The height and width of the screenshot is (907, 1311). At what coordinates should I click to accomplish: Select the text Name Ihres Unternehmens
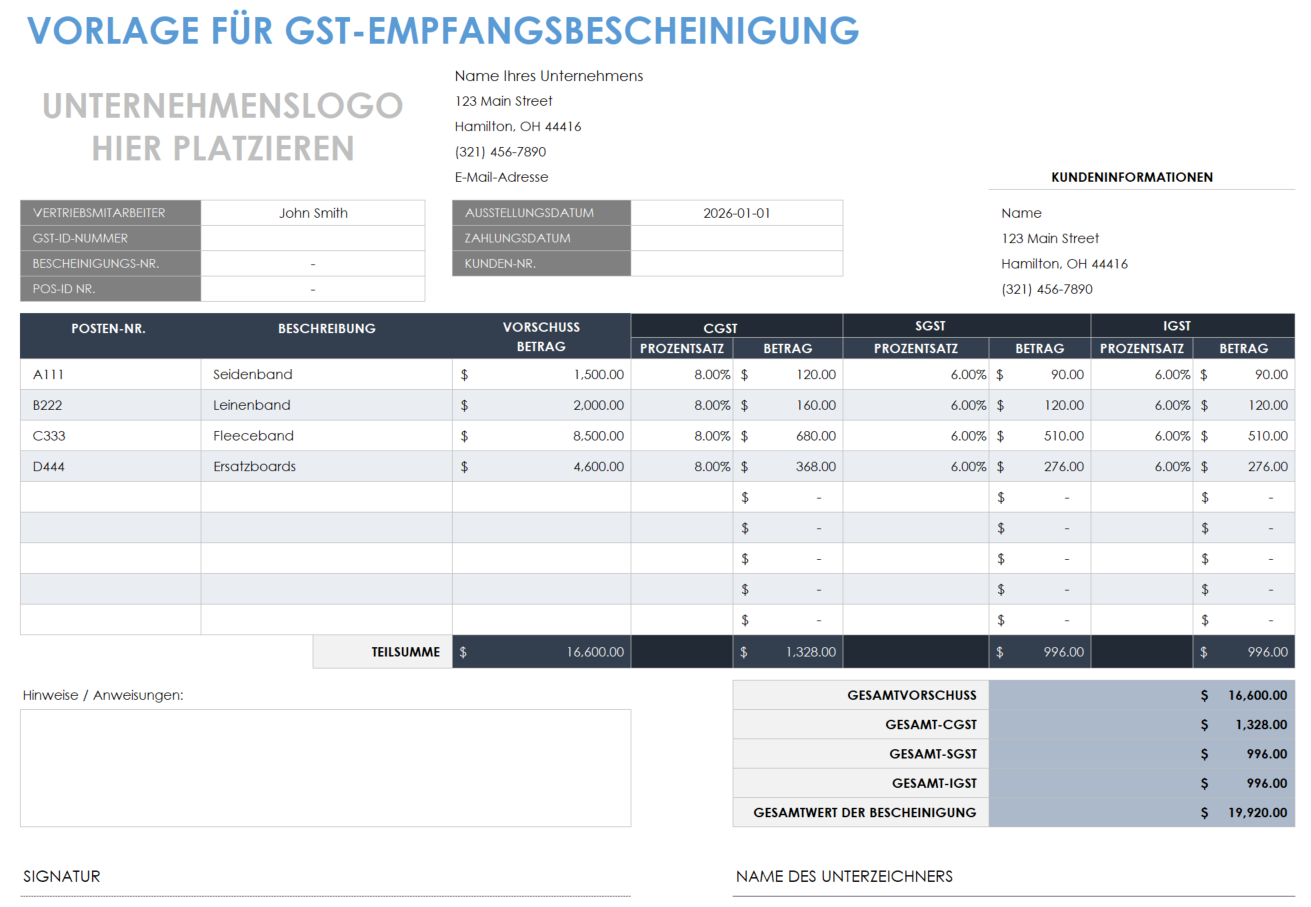(x=549, y=76)
